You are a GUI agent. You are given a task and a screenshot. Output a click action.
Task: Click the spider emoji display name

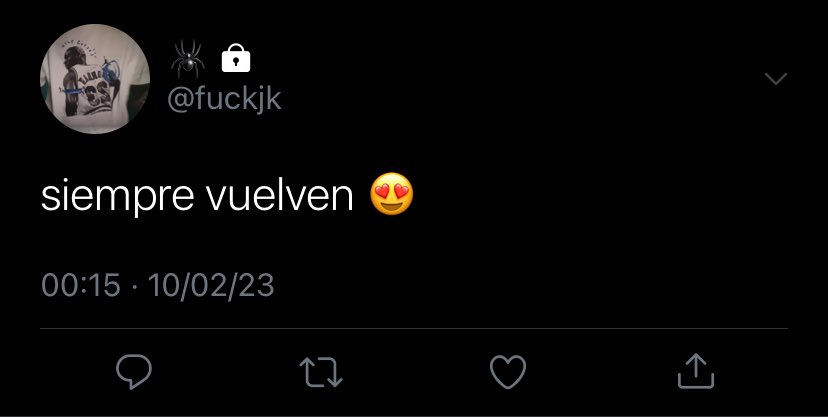point(187,58)
